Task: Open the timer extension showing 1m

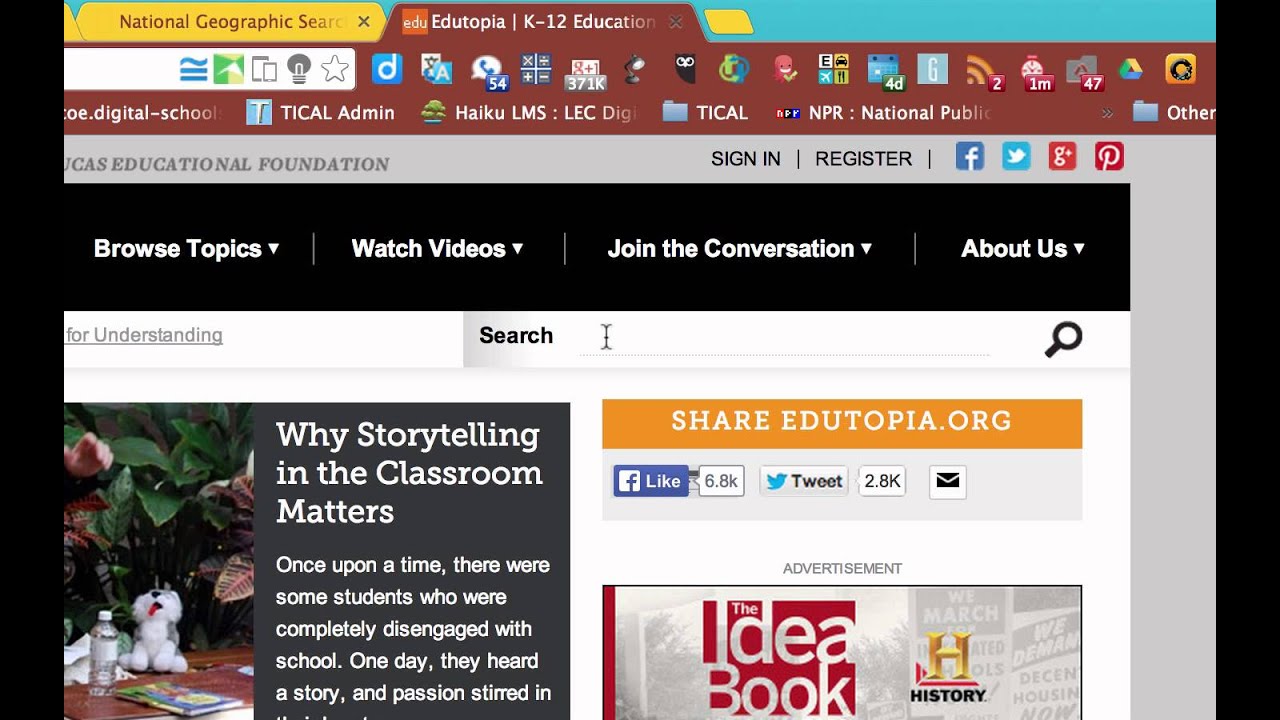Action: pos(1036,72)
